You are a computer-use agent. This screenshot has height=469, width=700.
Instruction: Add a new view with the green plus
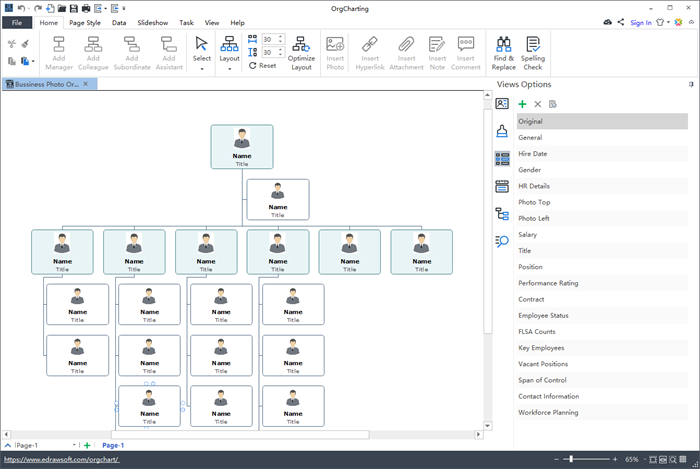click(x=522, y=104)
